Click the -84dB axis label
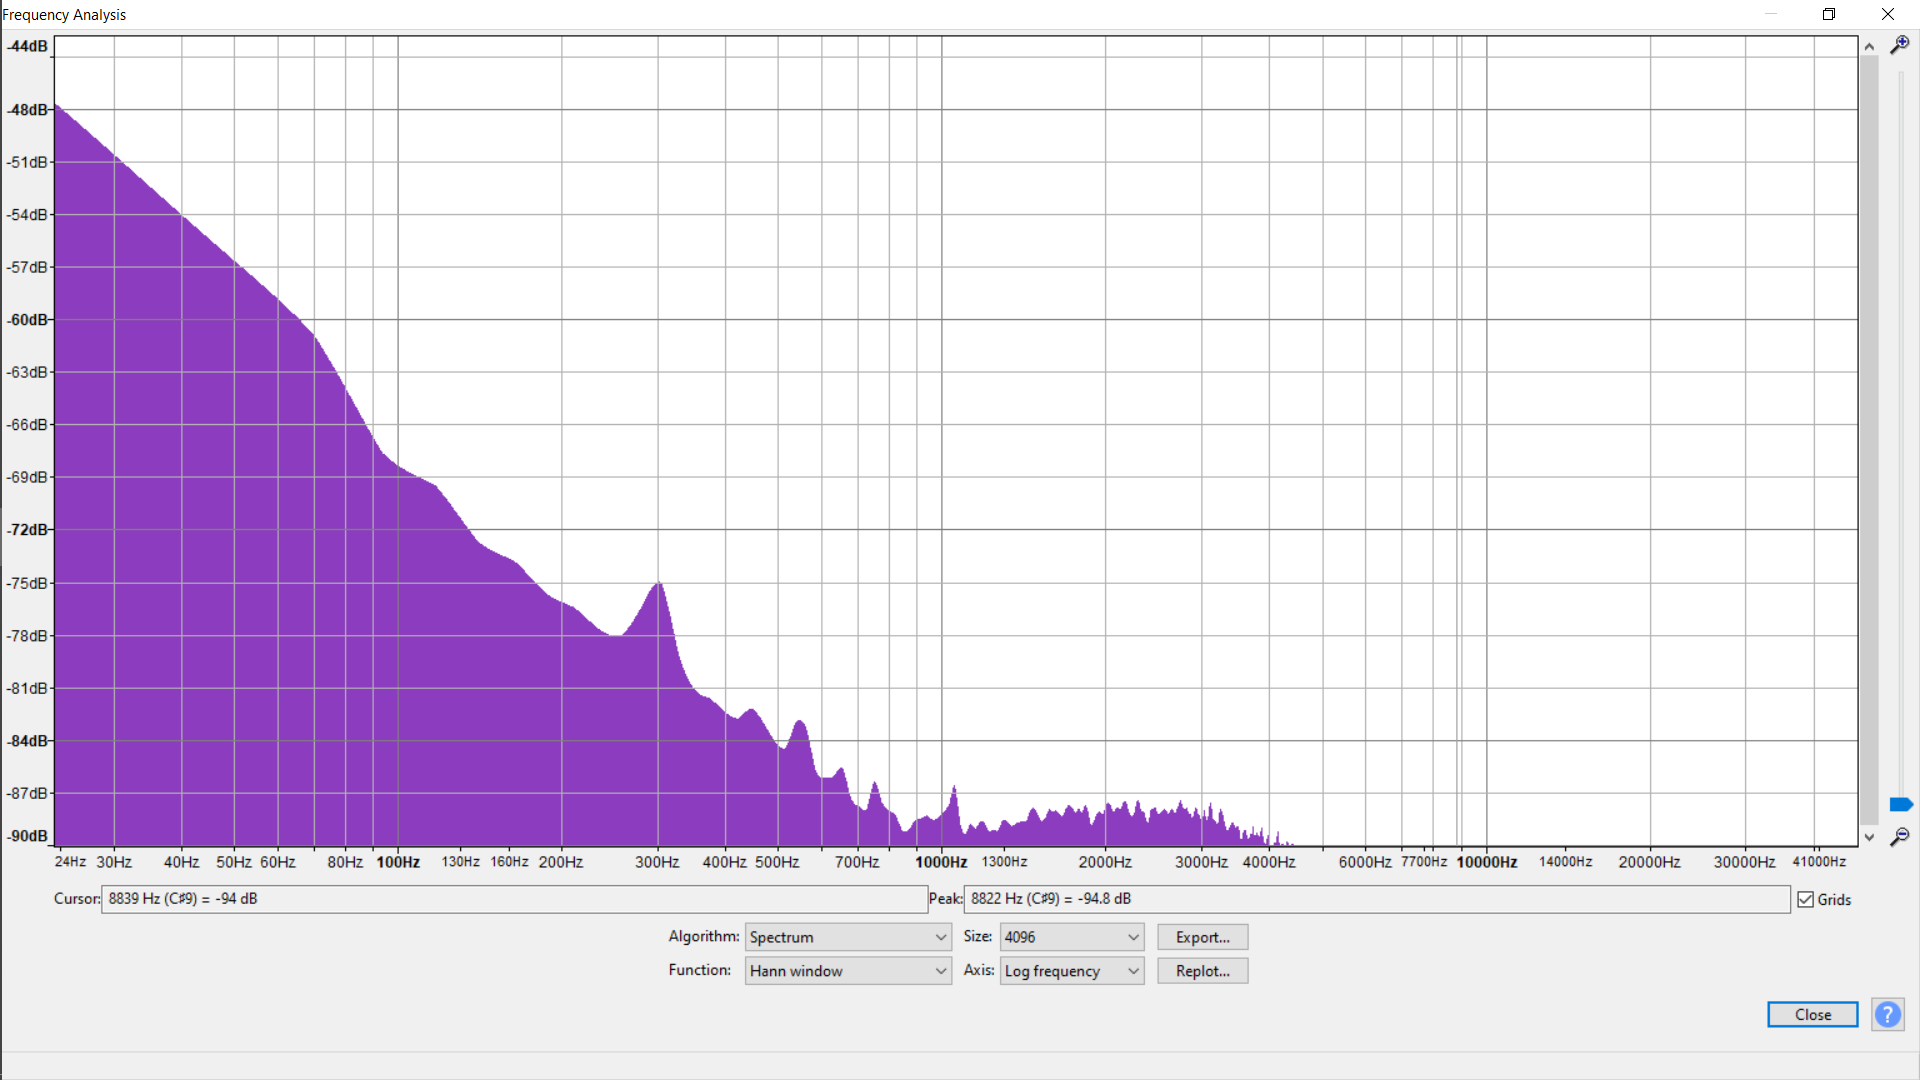 [27, 741]
